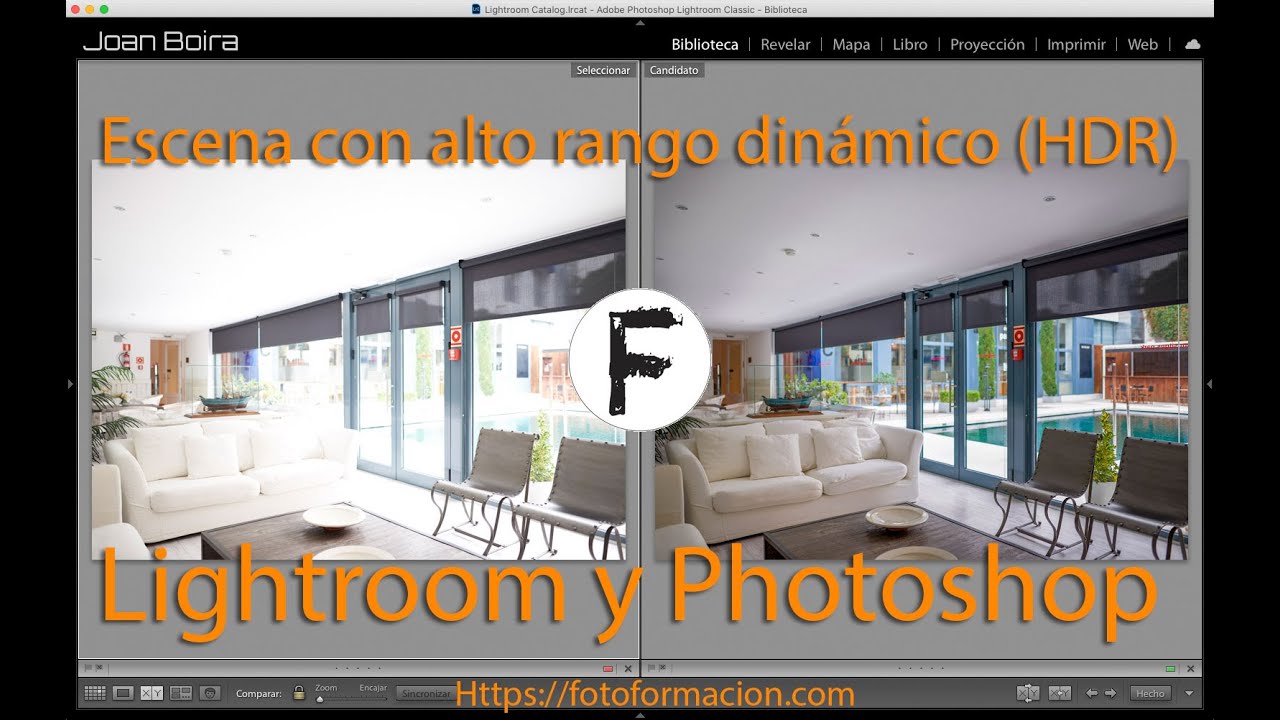Open cloud sync status icon

[1192, 44]
